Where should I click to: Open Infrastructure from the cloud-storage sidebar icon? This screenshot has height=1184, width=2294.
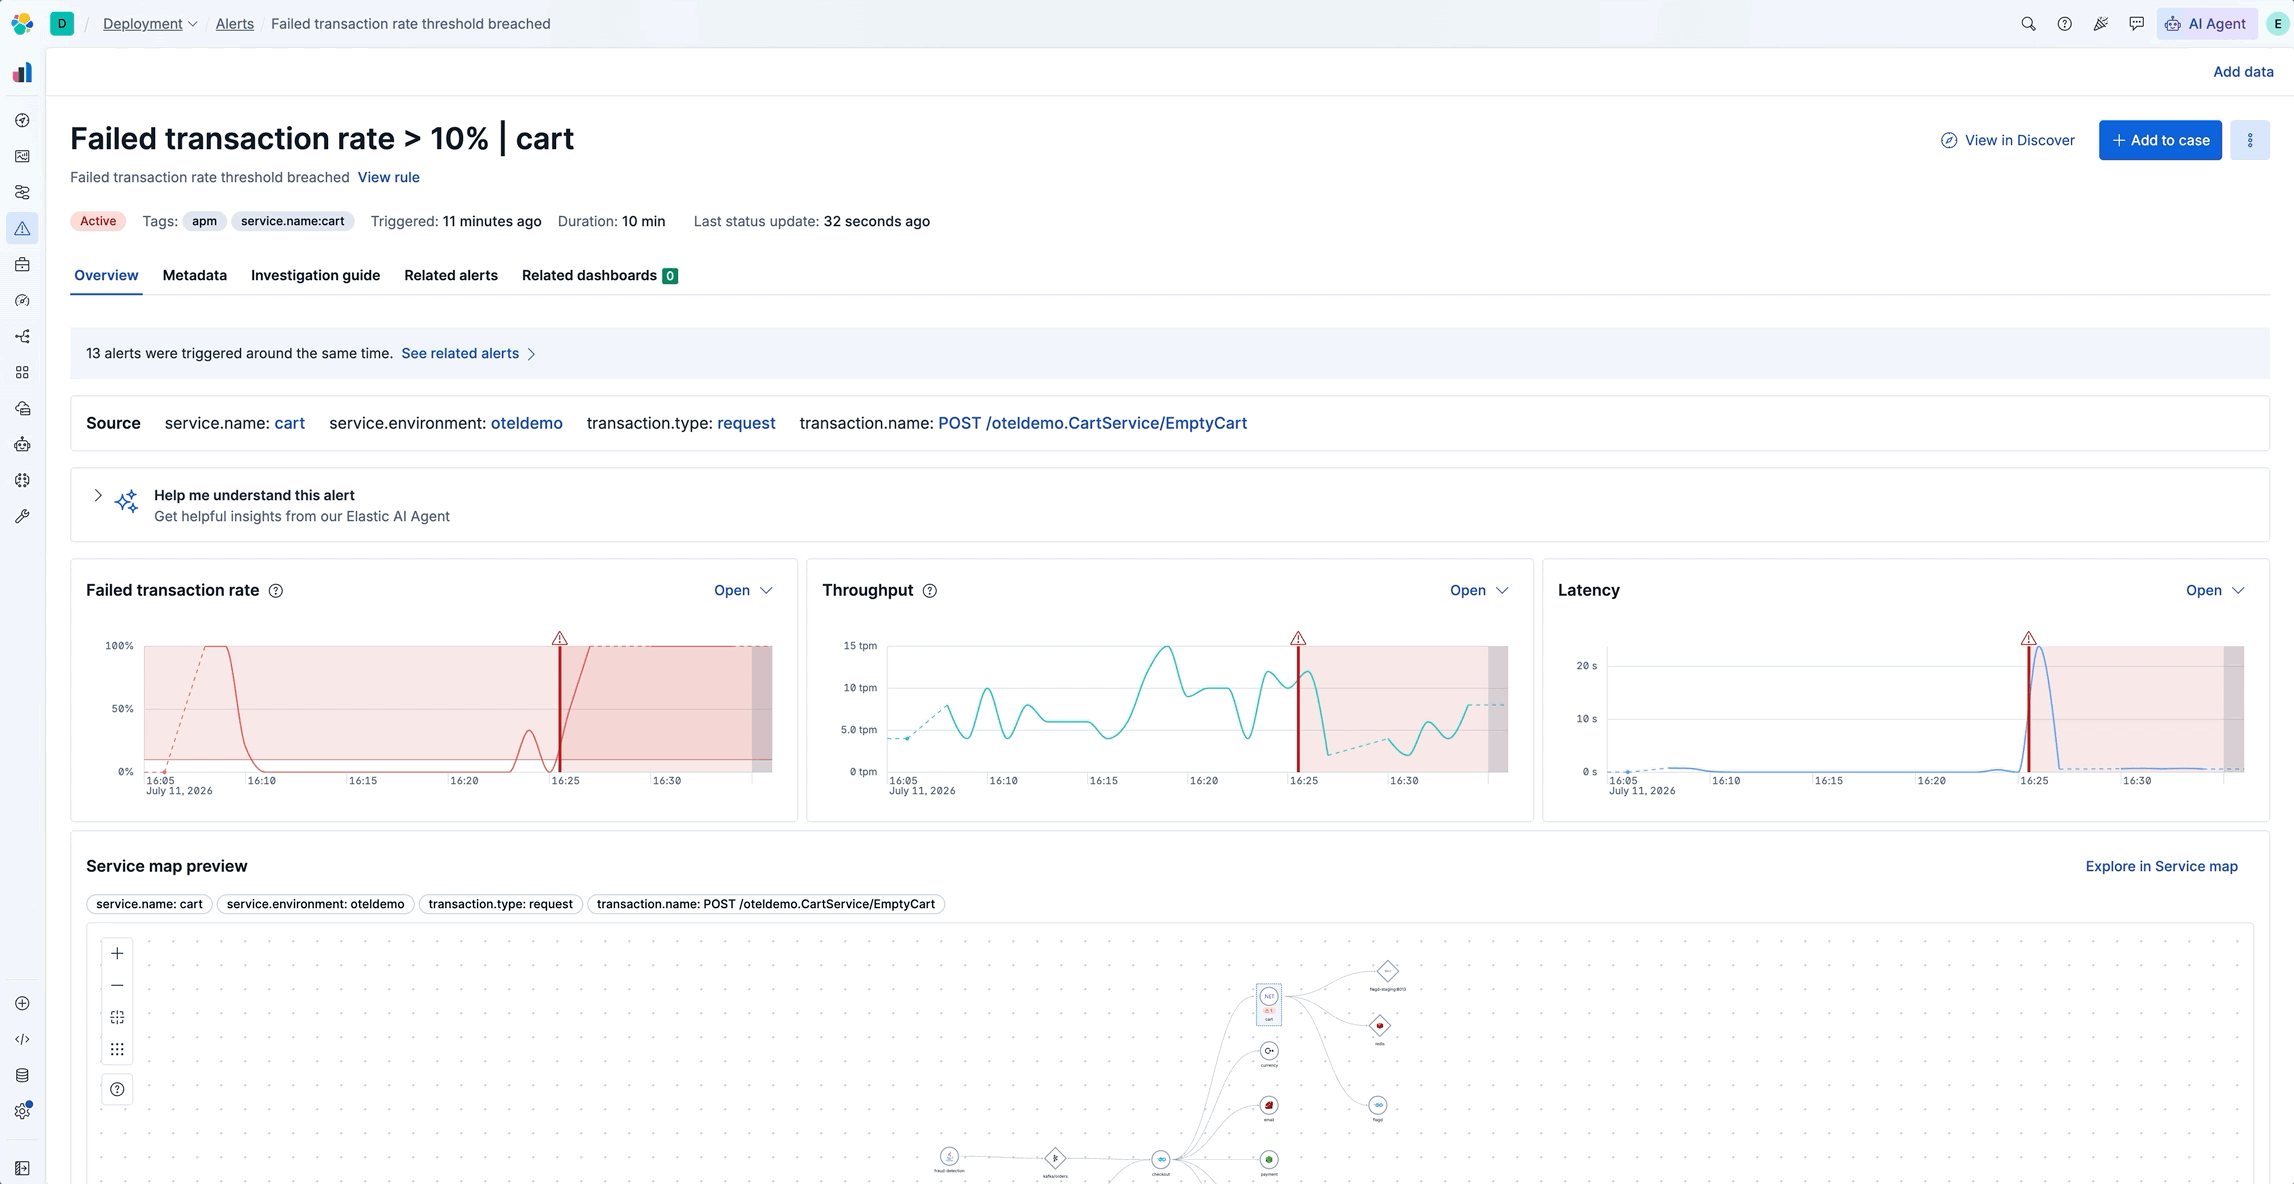22,409
